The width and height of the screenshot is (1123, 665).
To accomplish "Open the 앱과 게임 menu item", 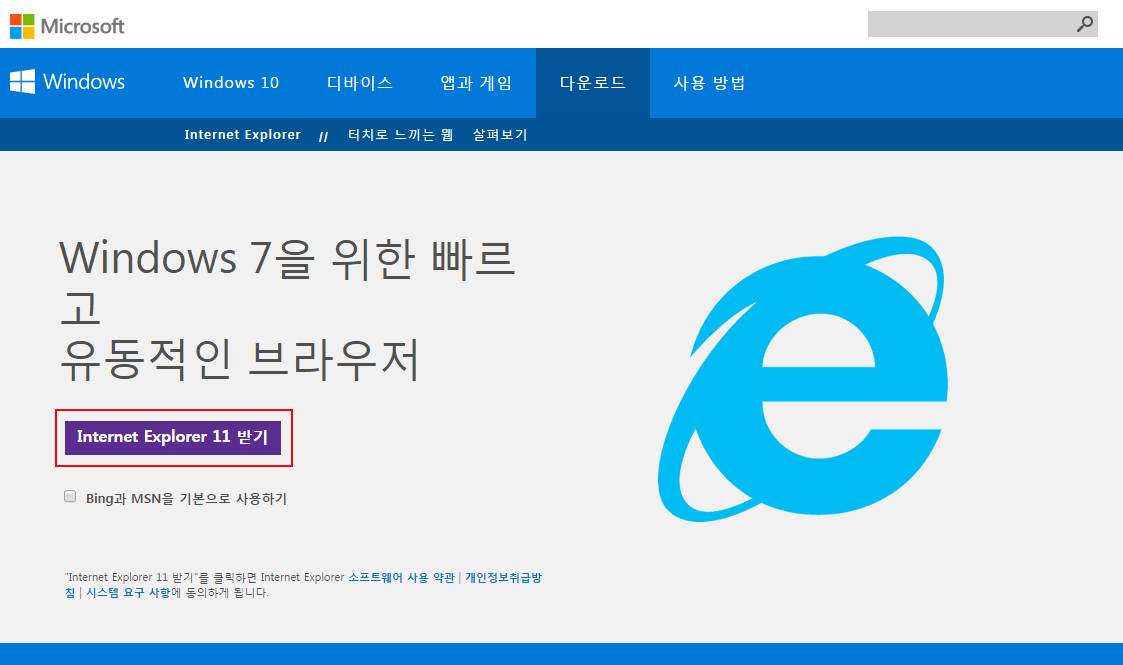I will 476,83.
